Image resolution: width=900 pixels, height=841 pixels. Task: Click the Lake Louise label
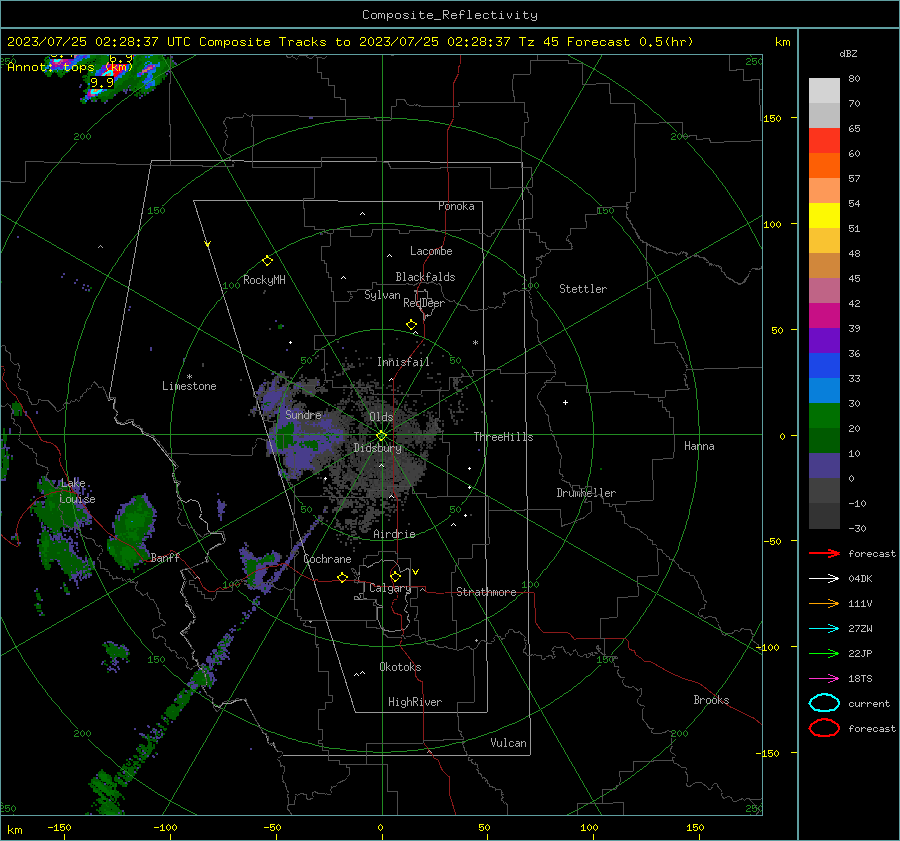[x=77, y=491]
